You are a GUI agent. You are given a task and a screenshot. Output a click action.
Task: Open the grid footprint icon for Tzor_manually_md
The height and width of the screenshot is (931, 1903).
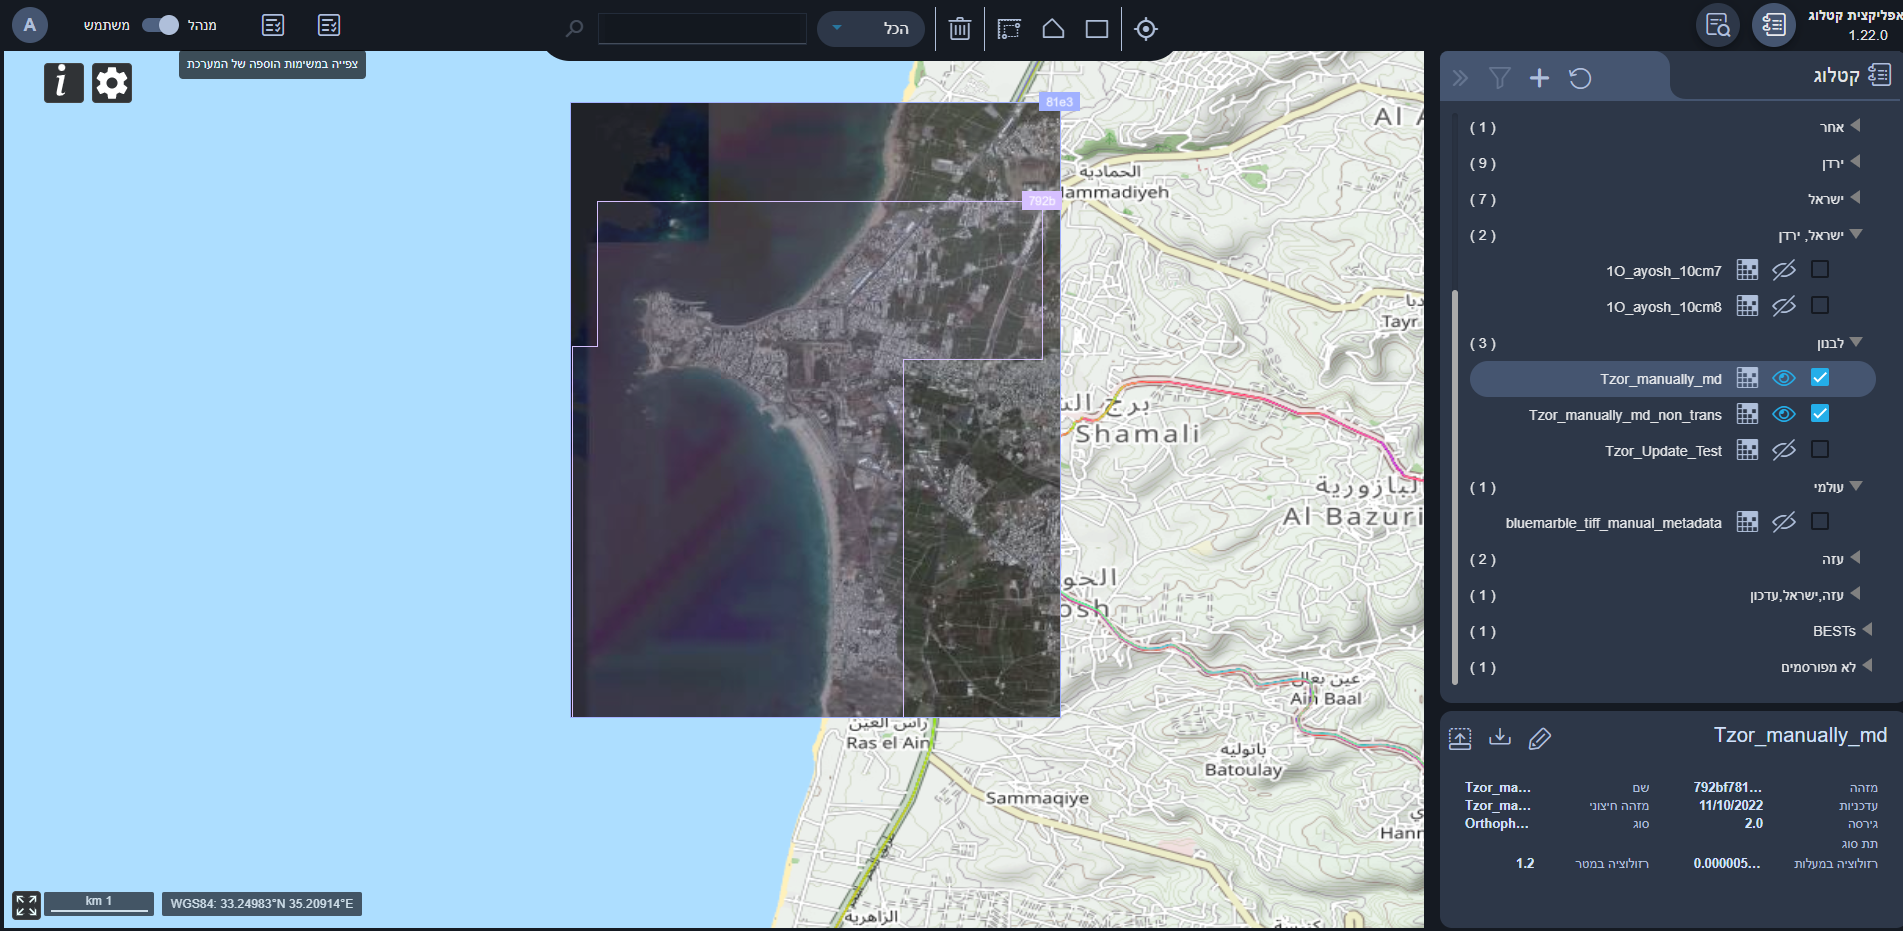(x=1747, y=378)
